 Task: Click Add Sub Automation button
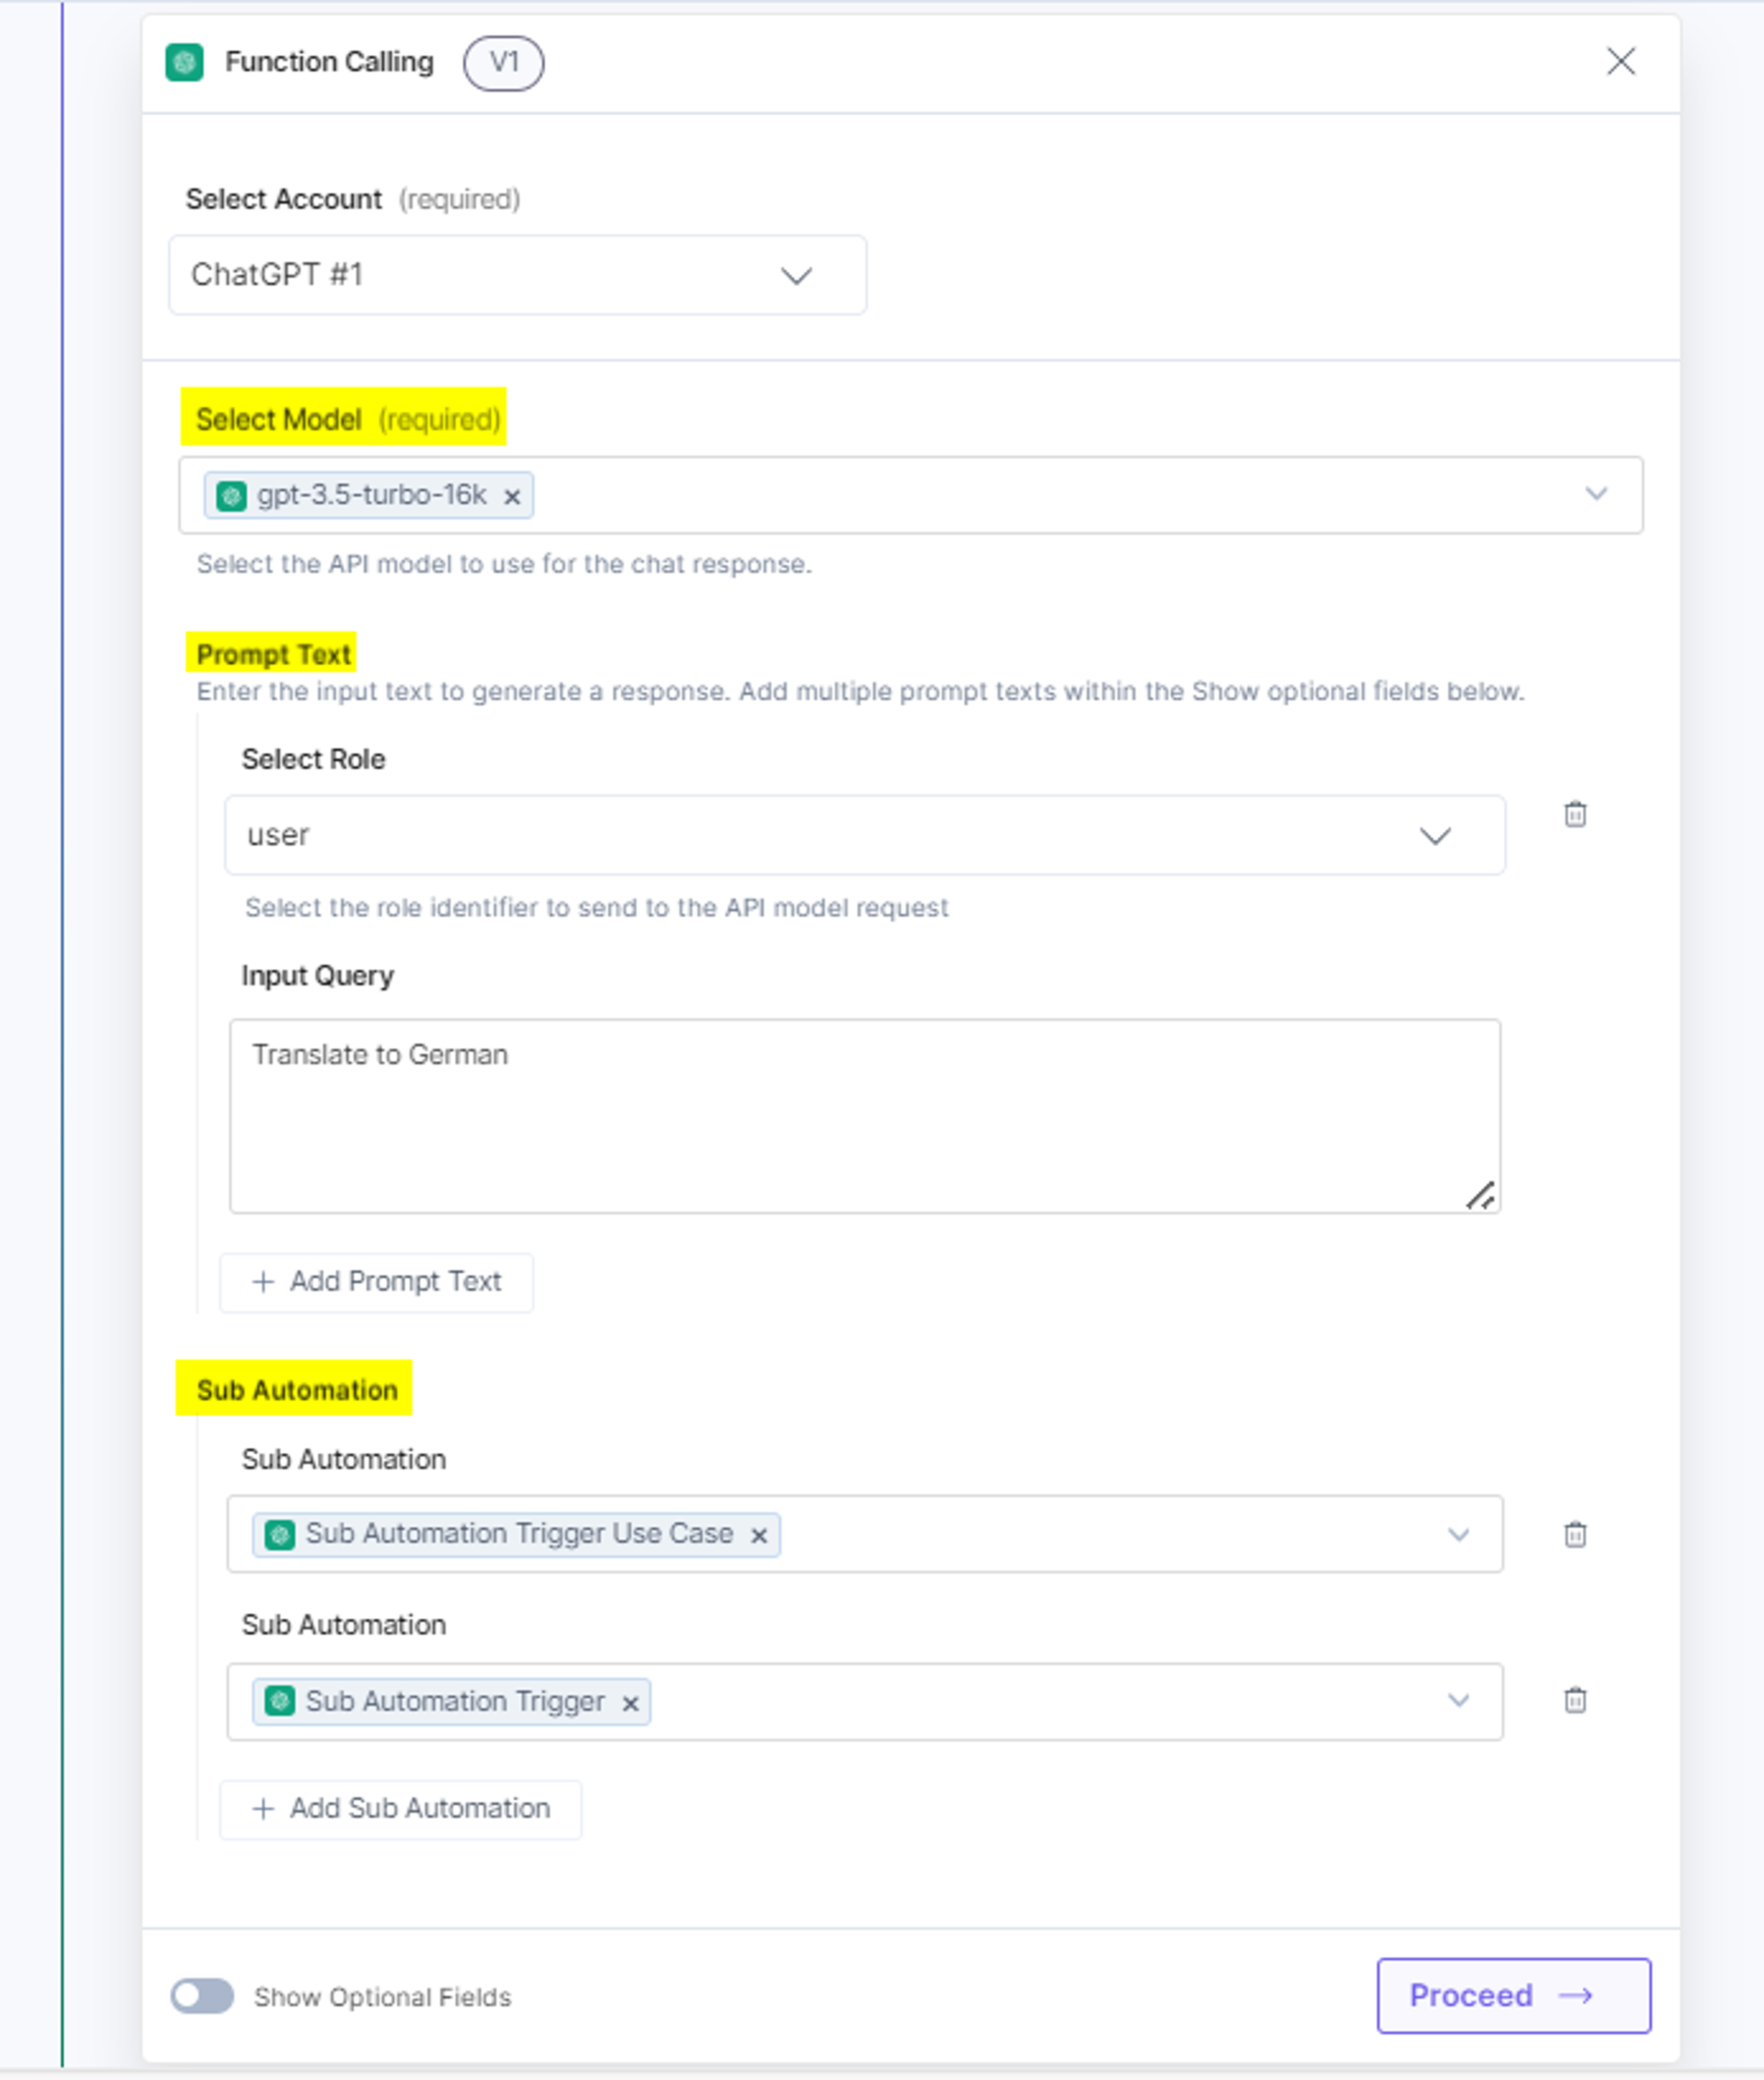click(x=400, y=1809)
